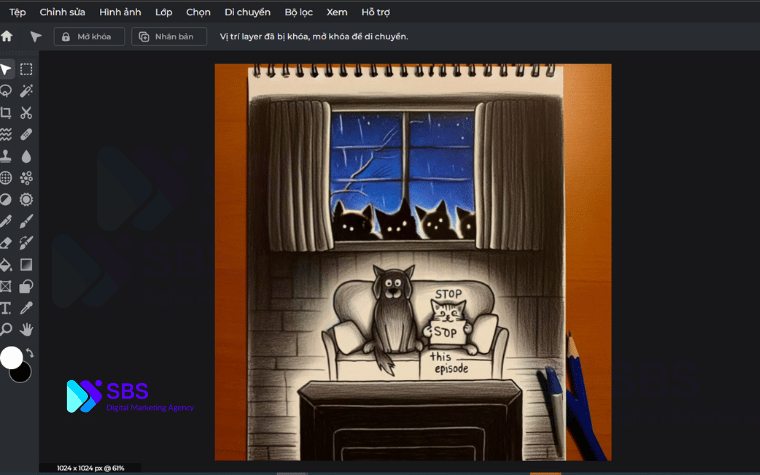The width and height of the screenshot is (760, 475).
Task: Select the Pen tool
Action: pyautogui.click(x=6, y=222)
